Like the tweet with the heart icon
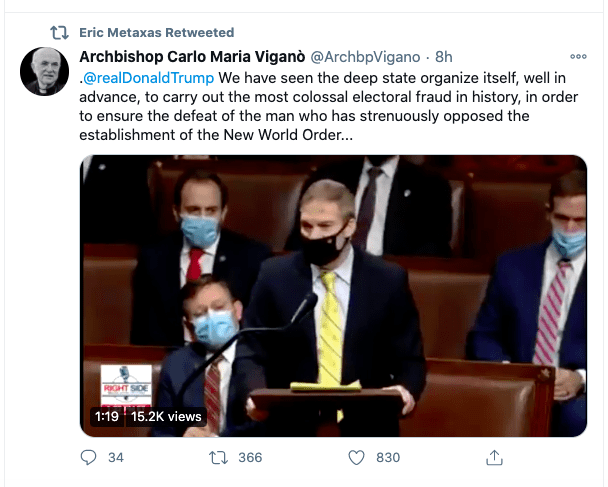The image size is (608, 487). point(357,457)
